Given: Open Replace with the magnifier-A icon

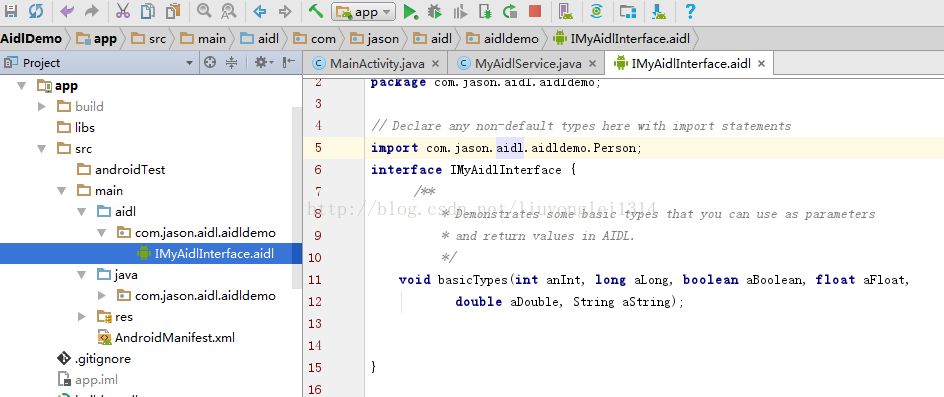Looking at the screenshot, I should click(228, 11).
